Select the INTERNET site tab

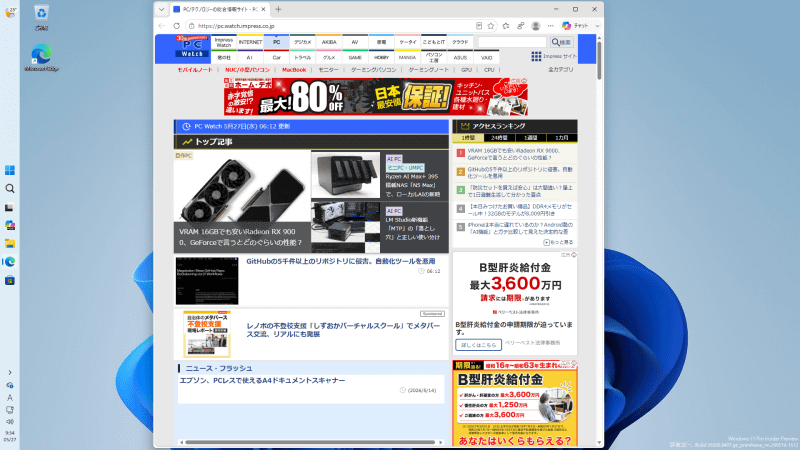250,42
